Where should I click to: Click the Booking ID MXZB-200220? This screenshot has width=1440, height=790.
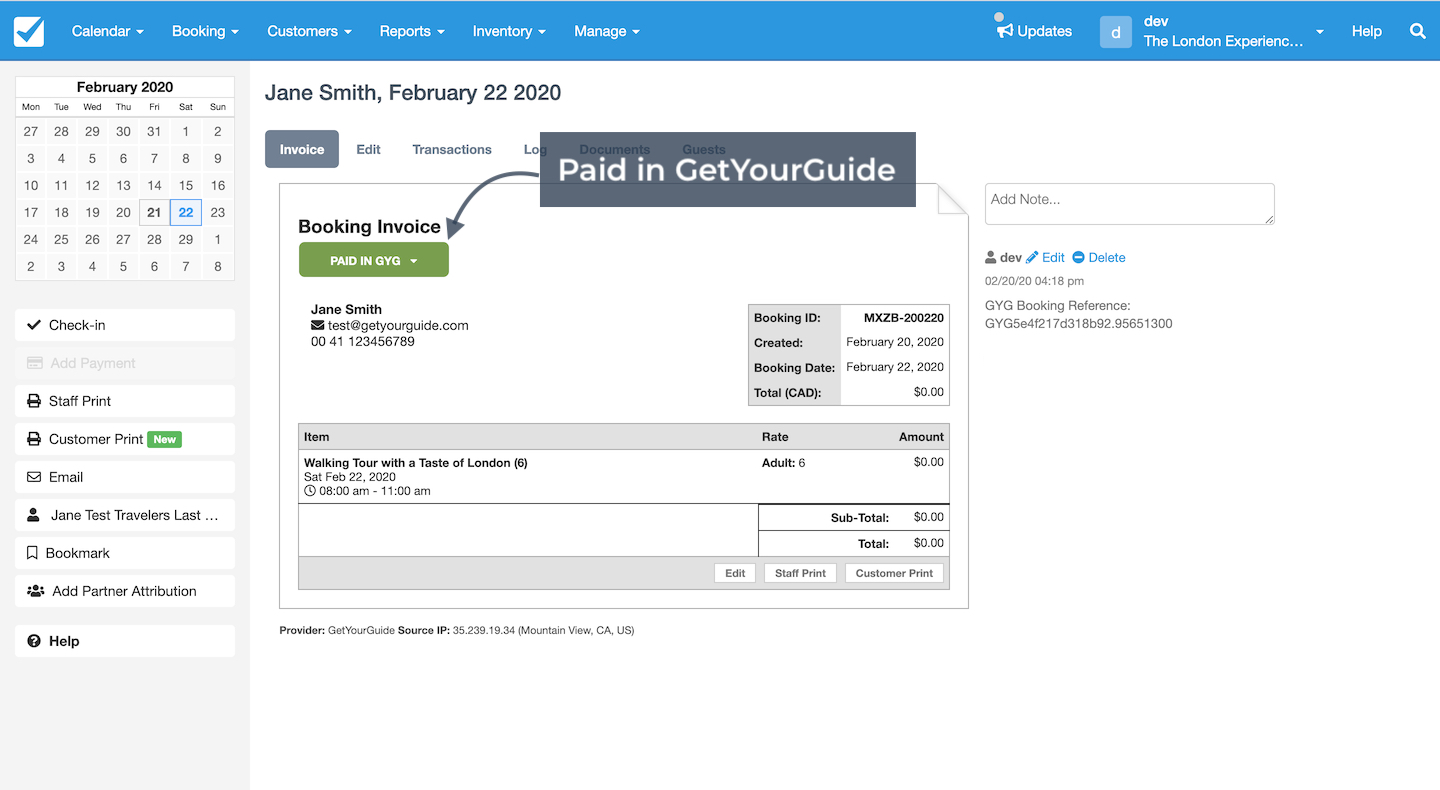904,318
